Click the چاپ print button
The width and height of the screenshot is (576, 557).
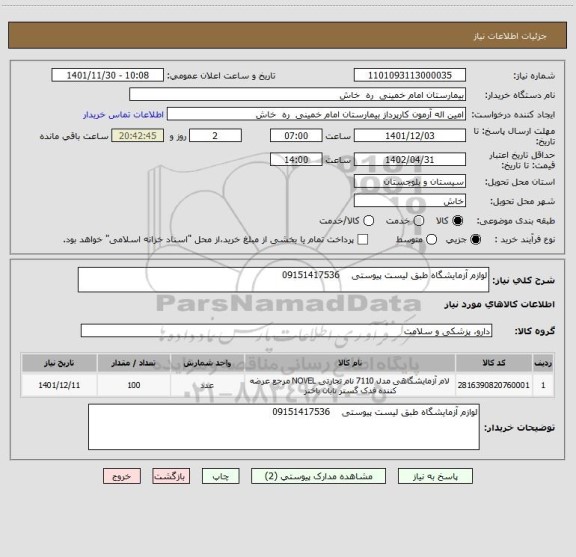221,476
